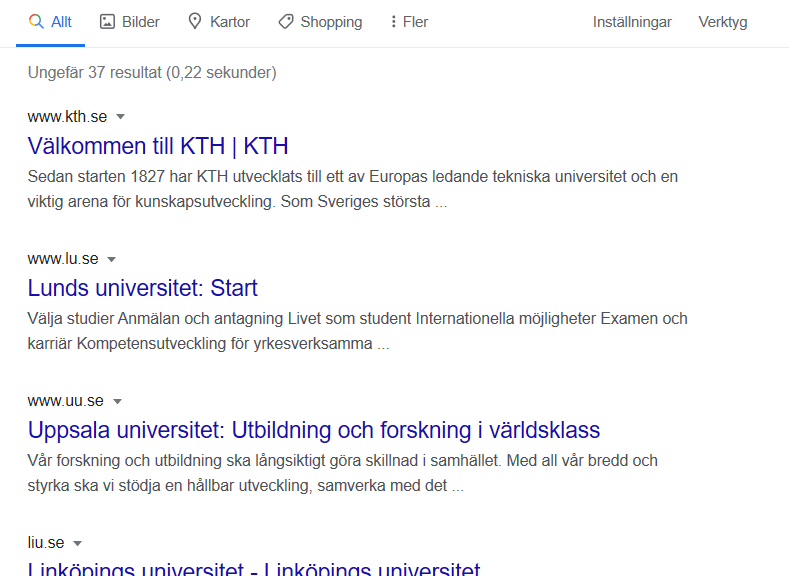789x576 pixels.
Task: Click the map pin icon beside Kartor
Action: pos(195,22)
